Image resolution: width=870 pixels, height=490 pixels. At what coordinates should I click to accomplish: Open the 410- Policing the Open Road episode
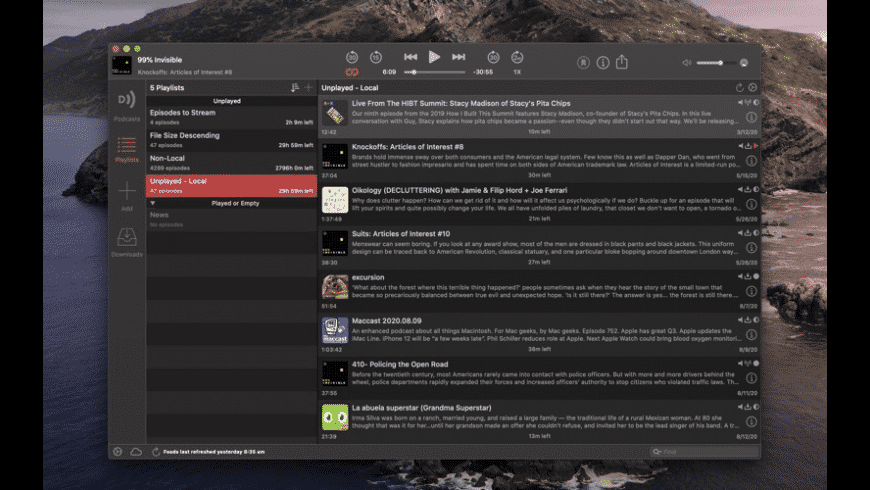539,378
